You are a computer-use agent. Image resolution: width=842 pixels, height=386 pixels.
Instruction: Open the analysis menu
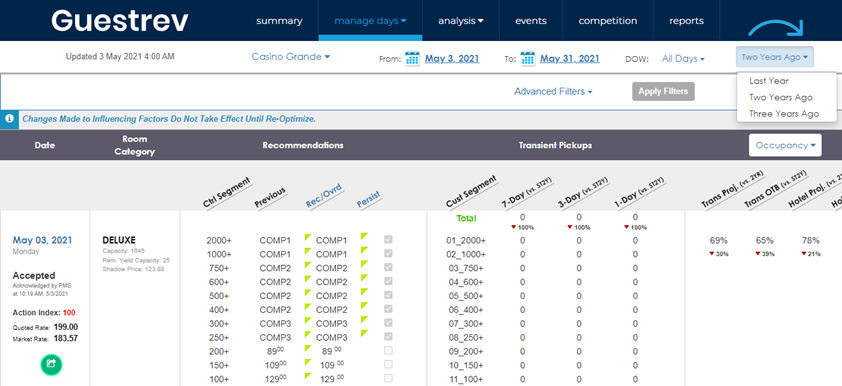click(461, 21)
